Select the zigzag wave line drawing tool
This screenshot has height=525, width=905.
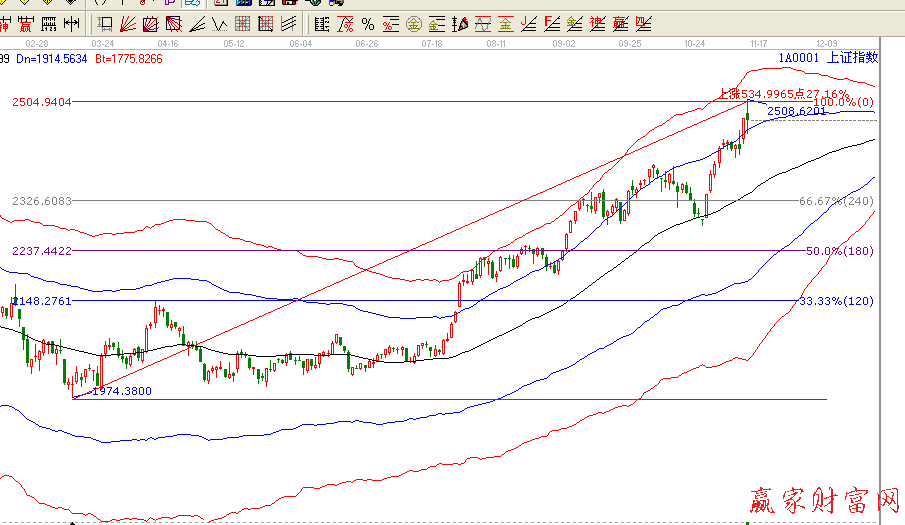[x=219, y=23]
